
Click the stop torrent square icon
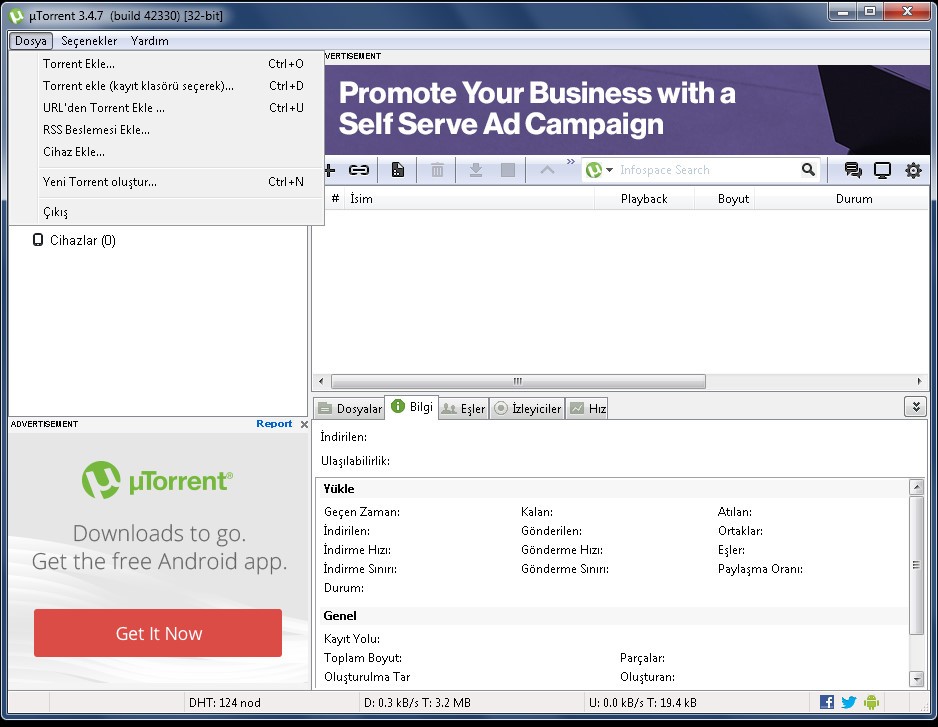(508, 171)
